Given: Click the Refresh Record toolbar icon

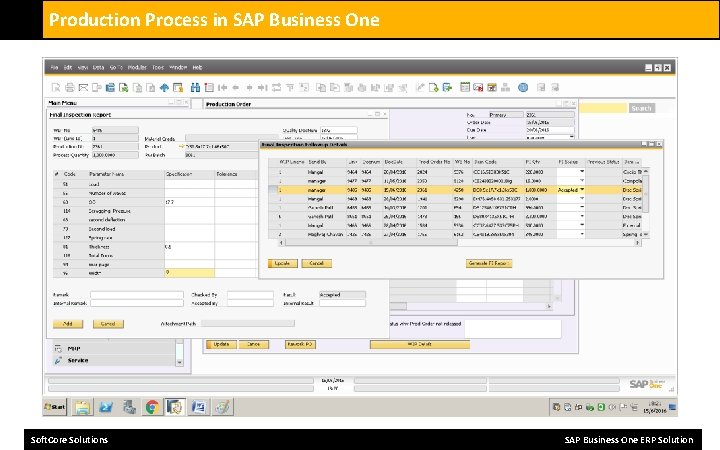Looking at the screenshot, I should (276, 87).
